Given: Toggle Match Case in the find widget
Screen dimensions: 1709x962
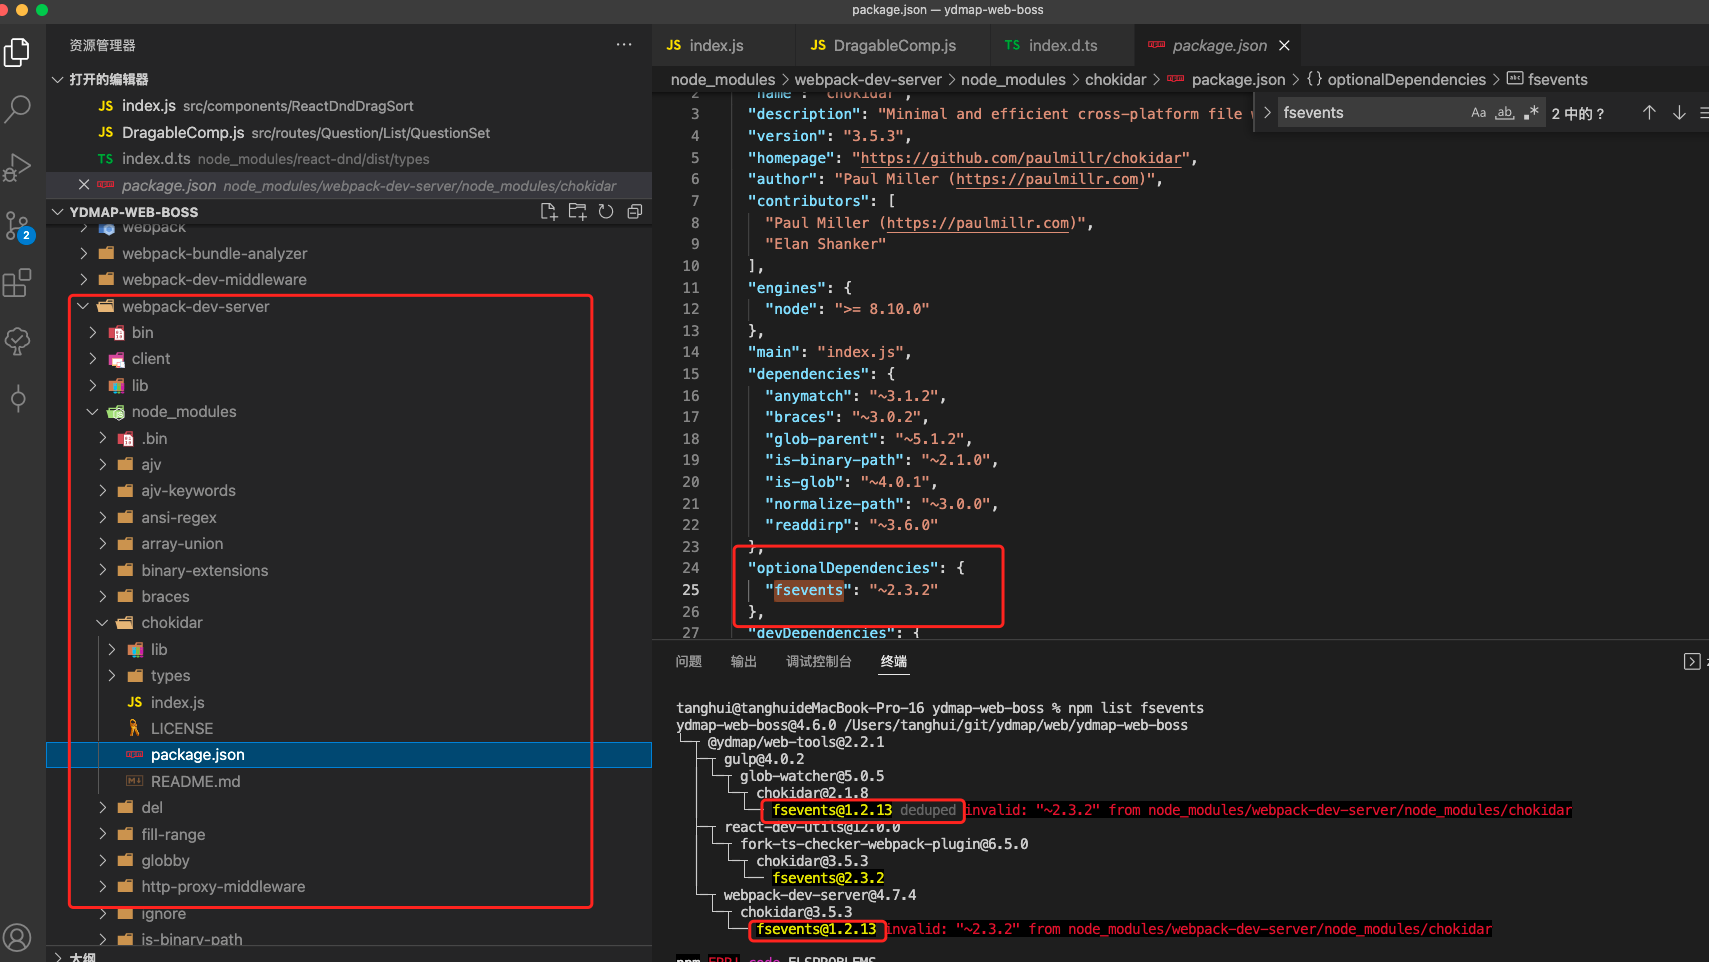Looking at the screenshot, I should click(x=1478, y=112).
